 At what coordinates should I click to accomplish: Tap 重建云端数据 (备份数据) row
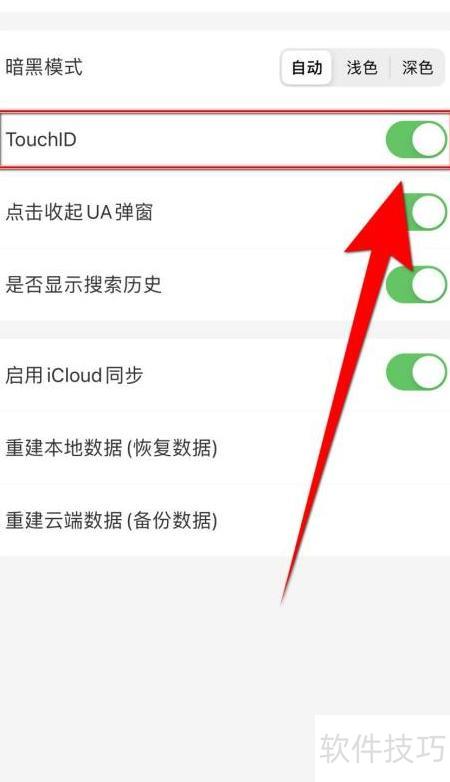pyautogui.click(x=225, y=520)
